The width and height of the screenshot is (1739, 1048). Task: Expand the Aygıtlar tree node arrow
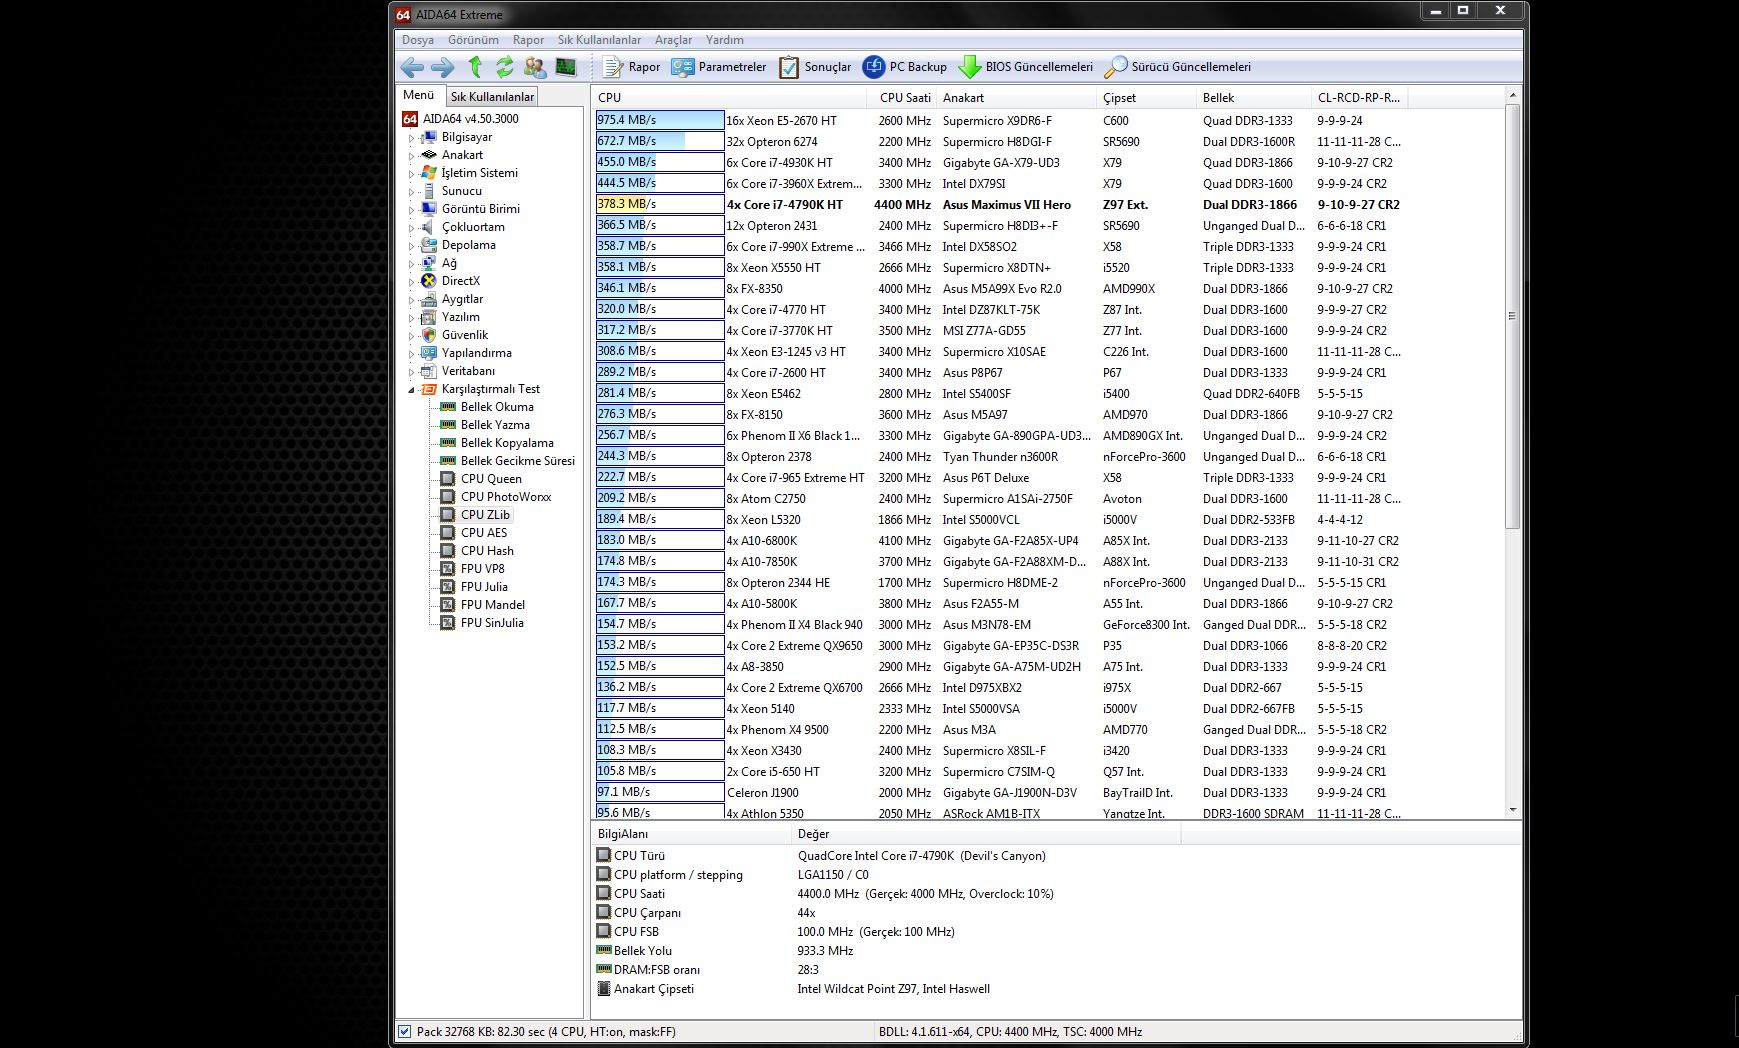tap(411, 300)
